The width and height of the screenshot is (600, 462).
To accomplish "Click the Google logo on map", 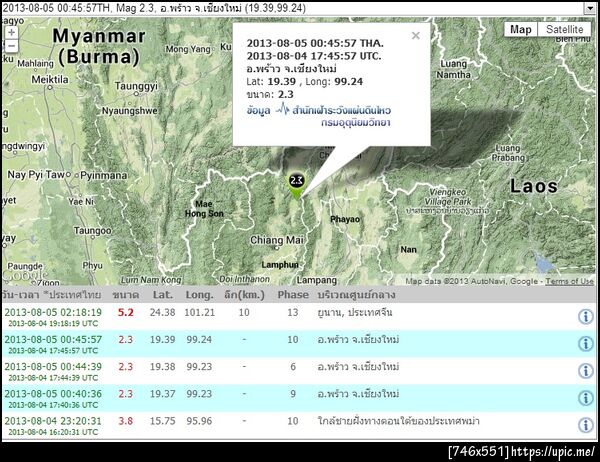I will [25, 275].
